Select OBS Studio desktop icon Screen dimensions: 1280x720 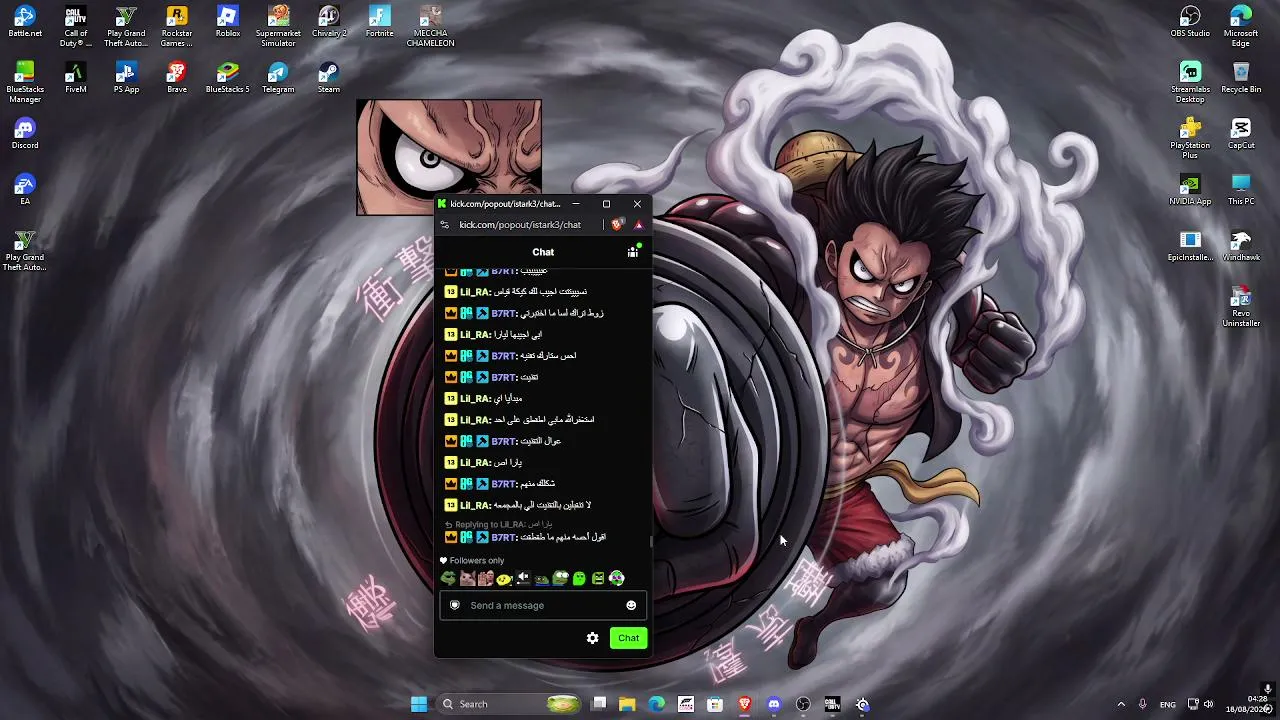(1190, 23)
